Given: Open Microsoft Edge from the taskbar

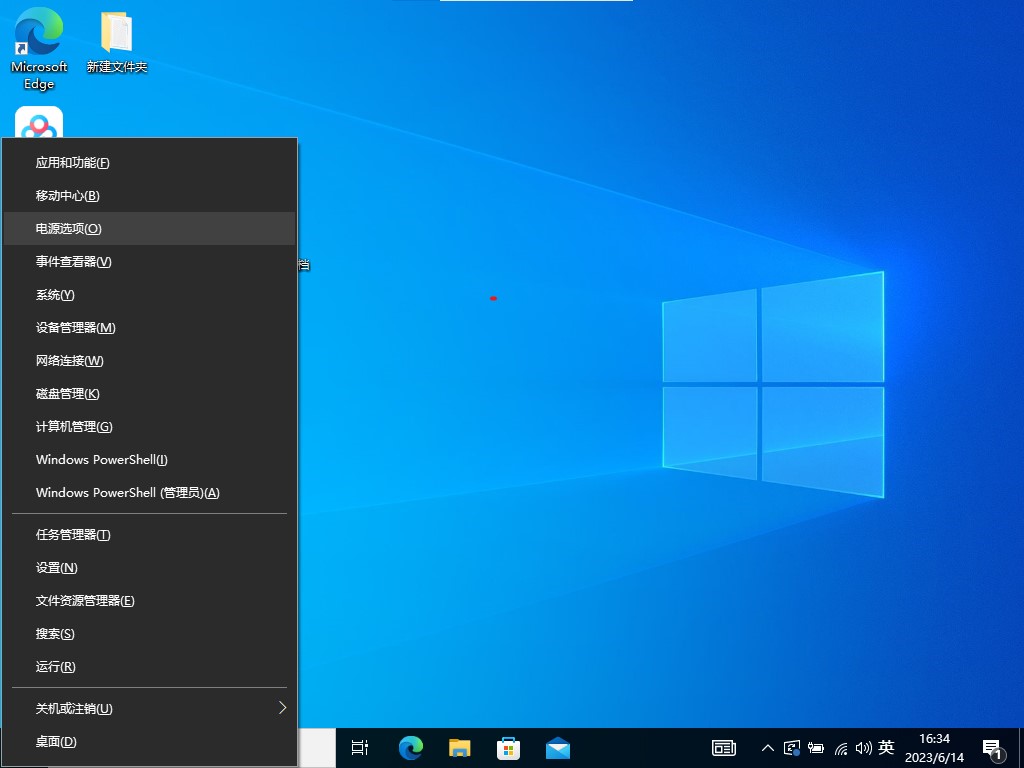Looking at the screenshot, I should tap(411, 747).
